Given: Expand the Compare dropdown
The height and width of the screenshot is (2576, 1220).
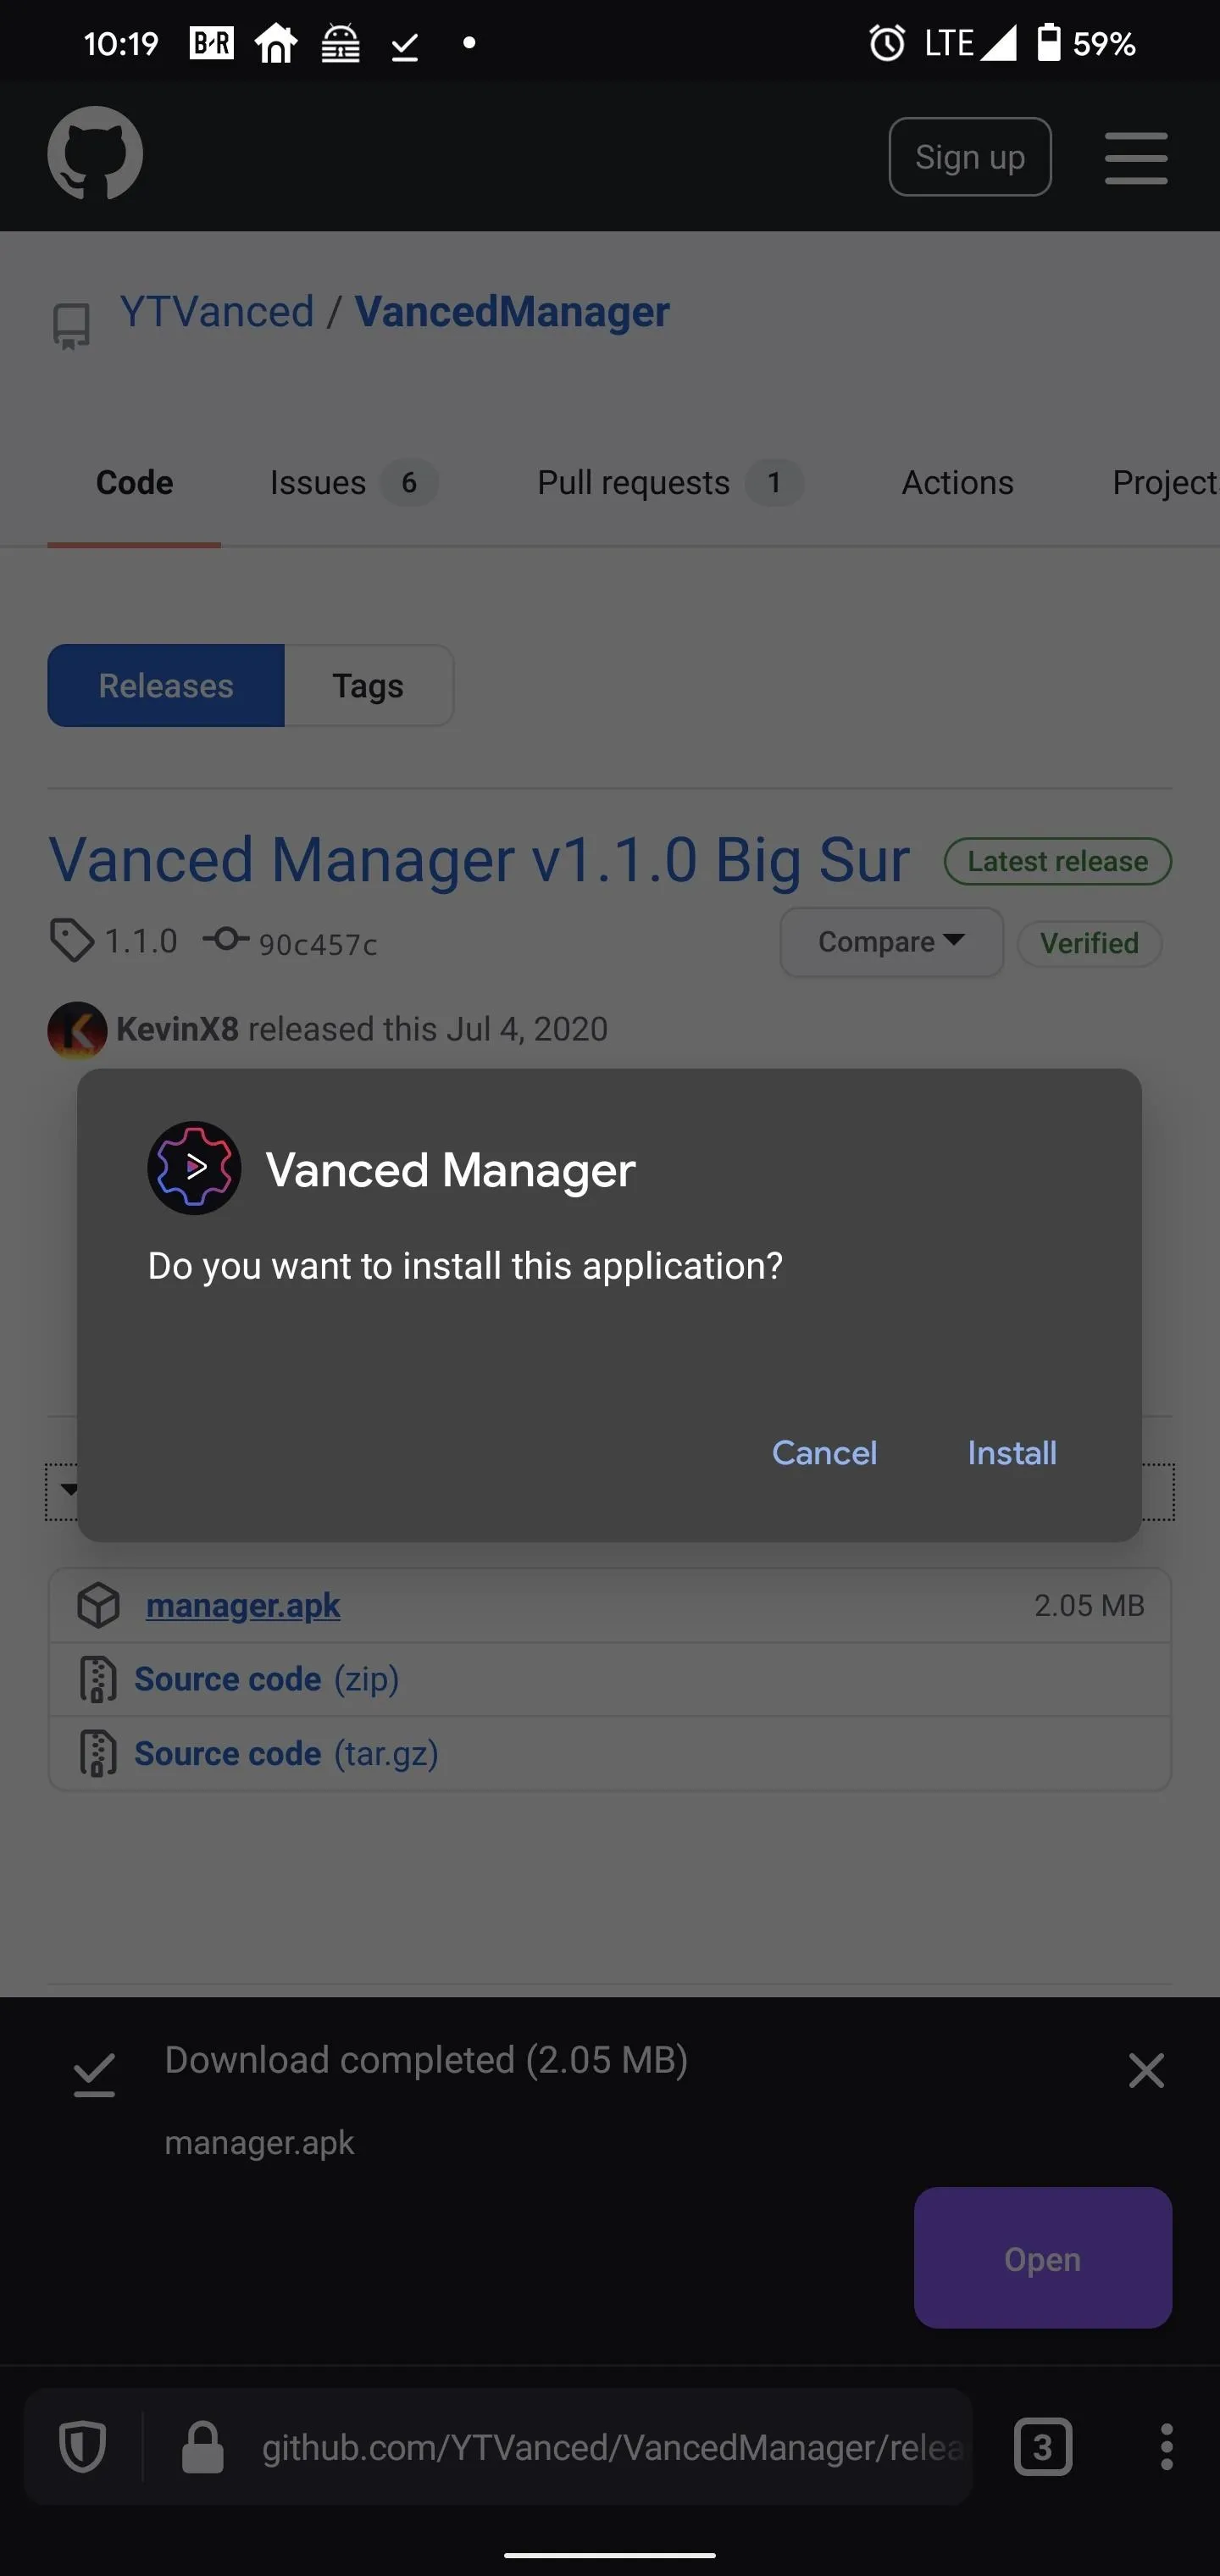Looking at the screenshot, I should 891,942.
